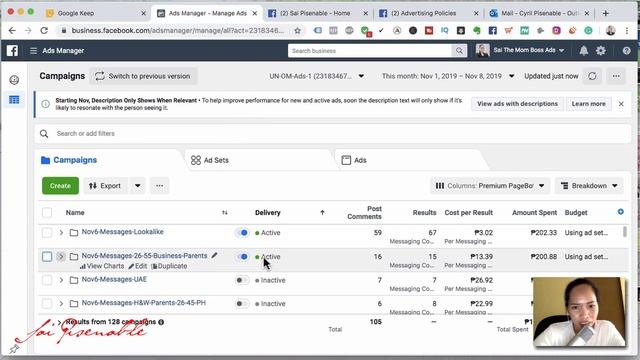The height and width of the screenshot is (360, 640).
Task: Click the search magnifier button in business search
Action: [x=459, y=51]
